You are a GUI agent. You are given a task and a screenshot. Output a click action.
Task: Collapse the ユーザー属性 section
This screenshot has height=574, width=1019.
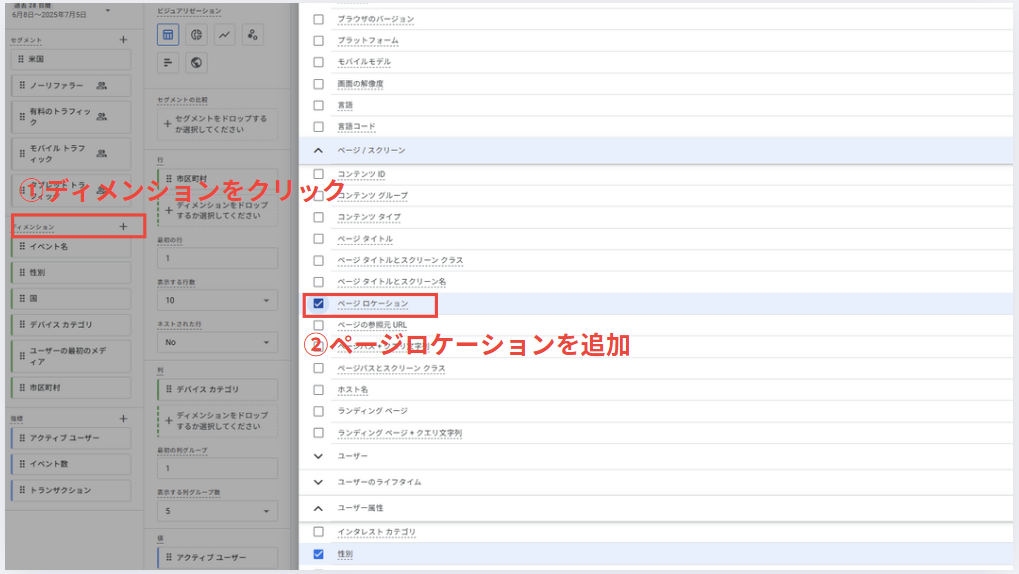(x=318, y=508)
